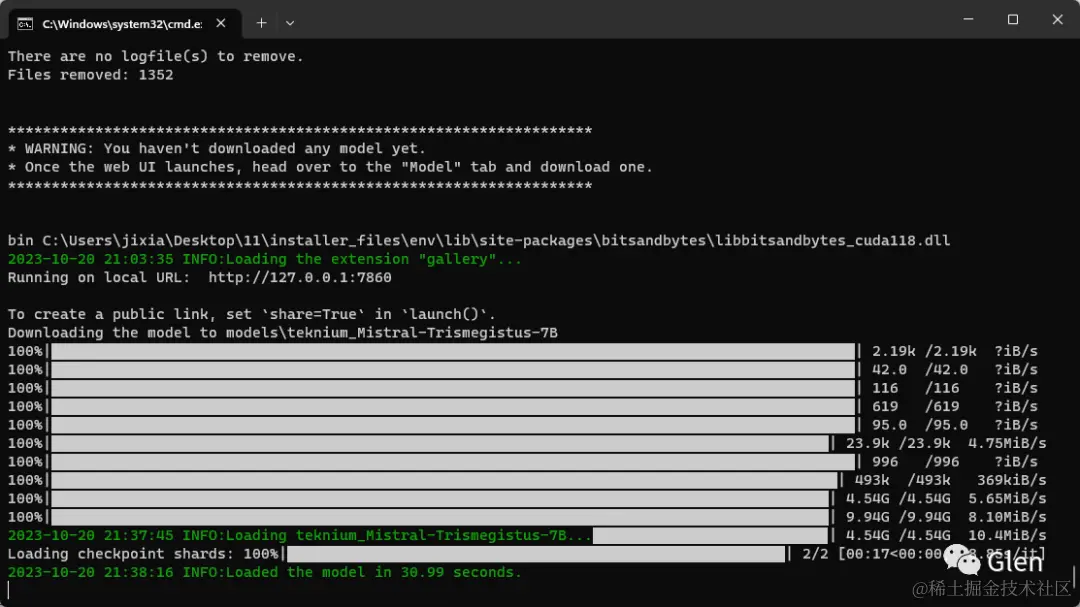Click the 23.9k/23.9k progress bar
This screenshot has width=1080, height=607.
point(440,444)
